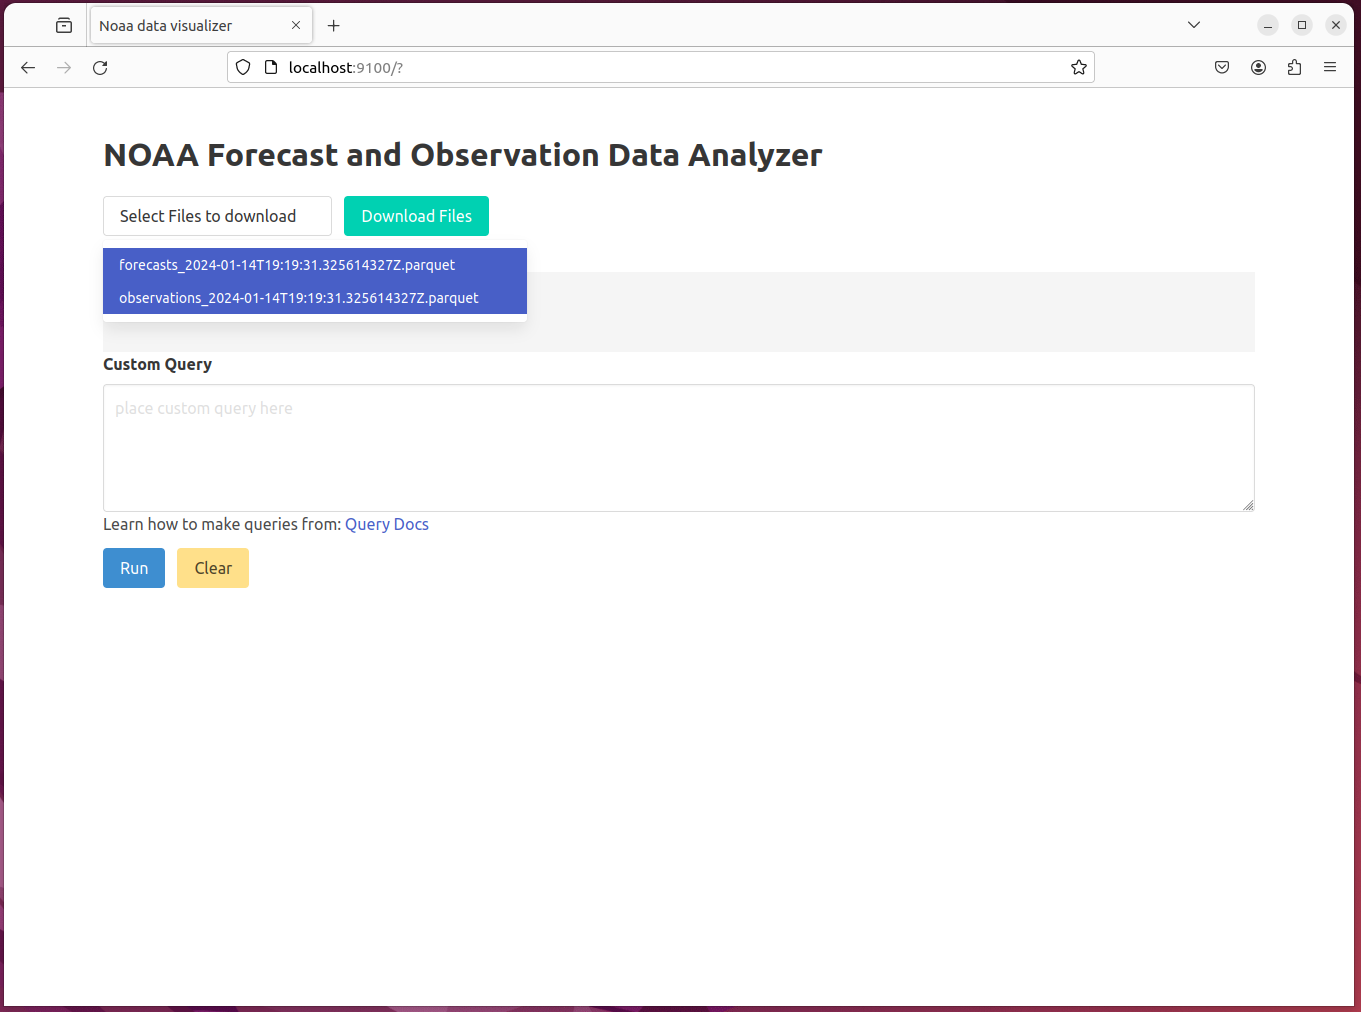Open a new tab with plus icon

(x=334, y=25)
